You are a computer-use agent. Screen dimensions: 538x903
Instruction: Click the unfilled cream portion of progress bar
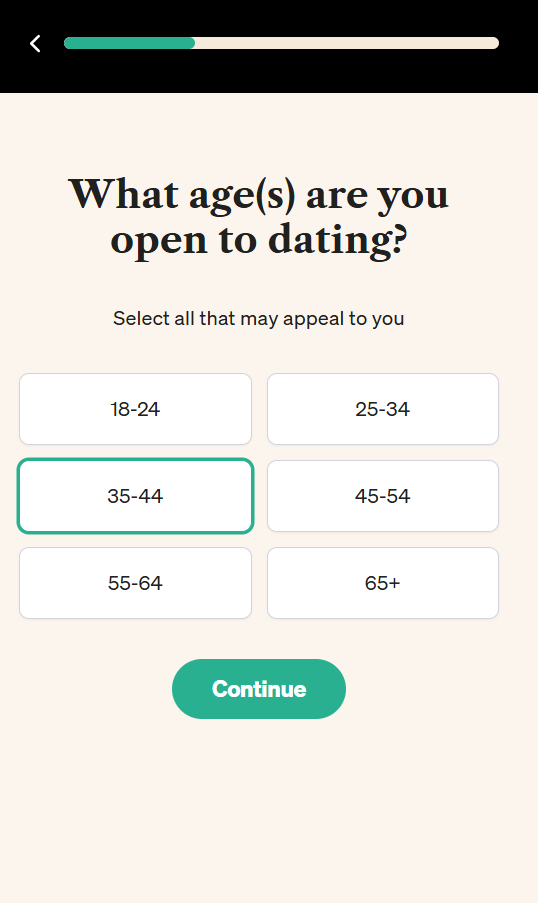pyautogui.click(x=347, y=43)
